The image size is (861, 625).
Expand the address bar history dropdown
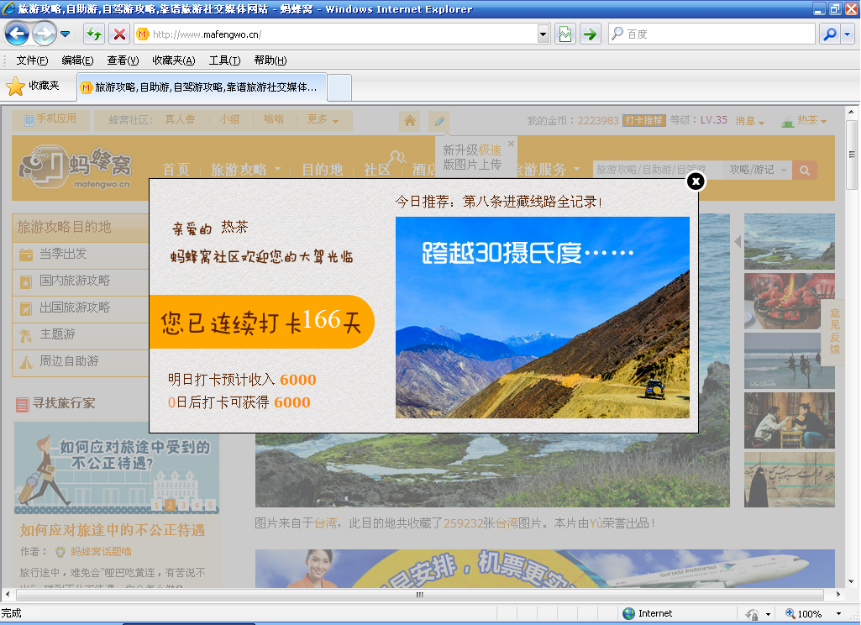(543, 34)
